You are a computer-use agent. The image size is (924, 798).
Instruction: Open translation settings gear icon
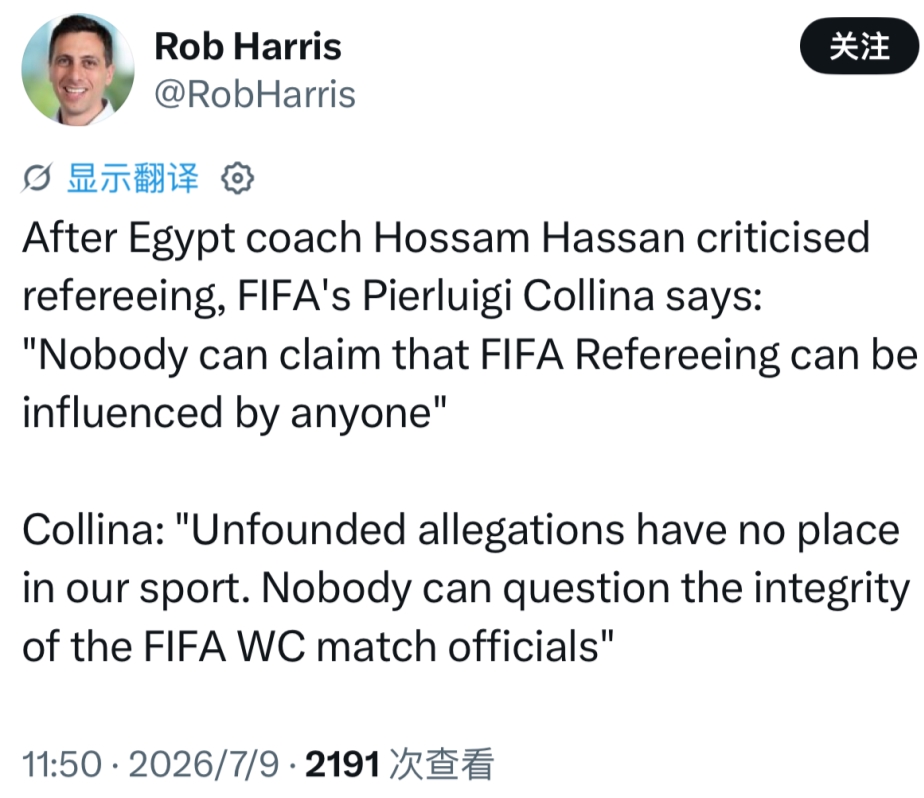point(237,178)
